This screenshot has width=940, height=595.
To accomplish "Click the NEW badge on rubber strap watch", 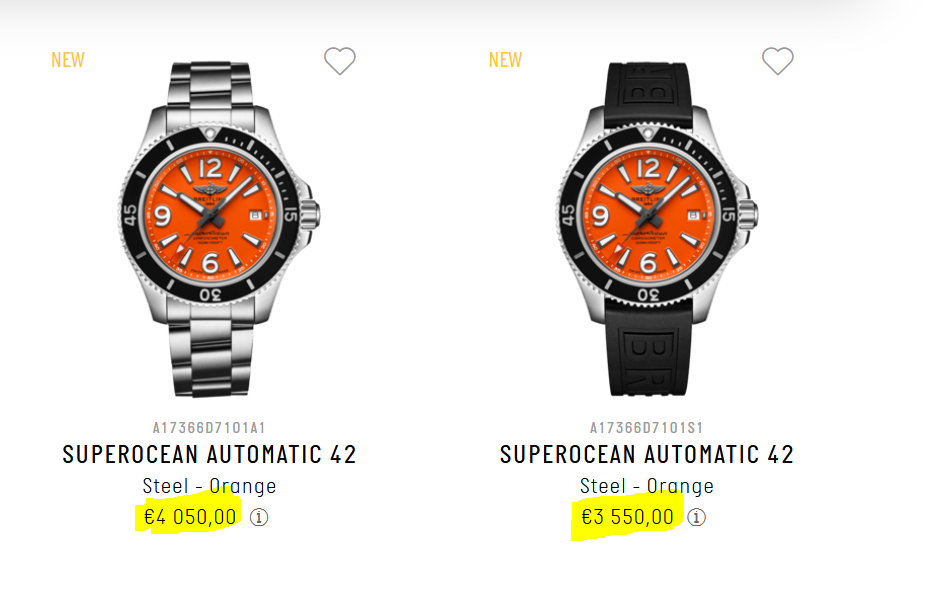I will pyautogui.click(x=505, y=60).
